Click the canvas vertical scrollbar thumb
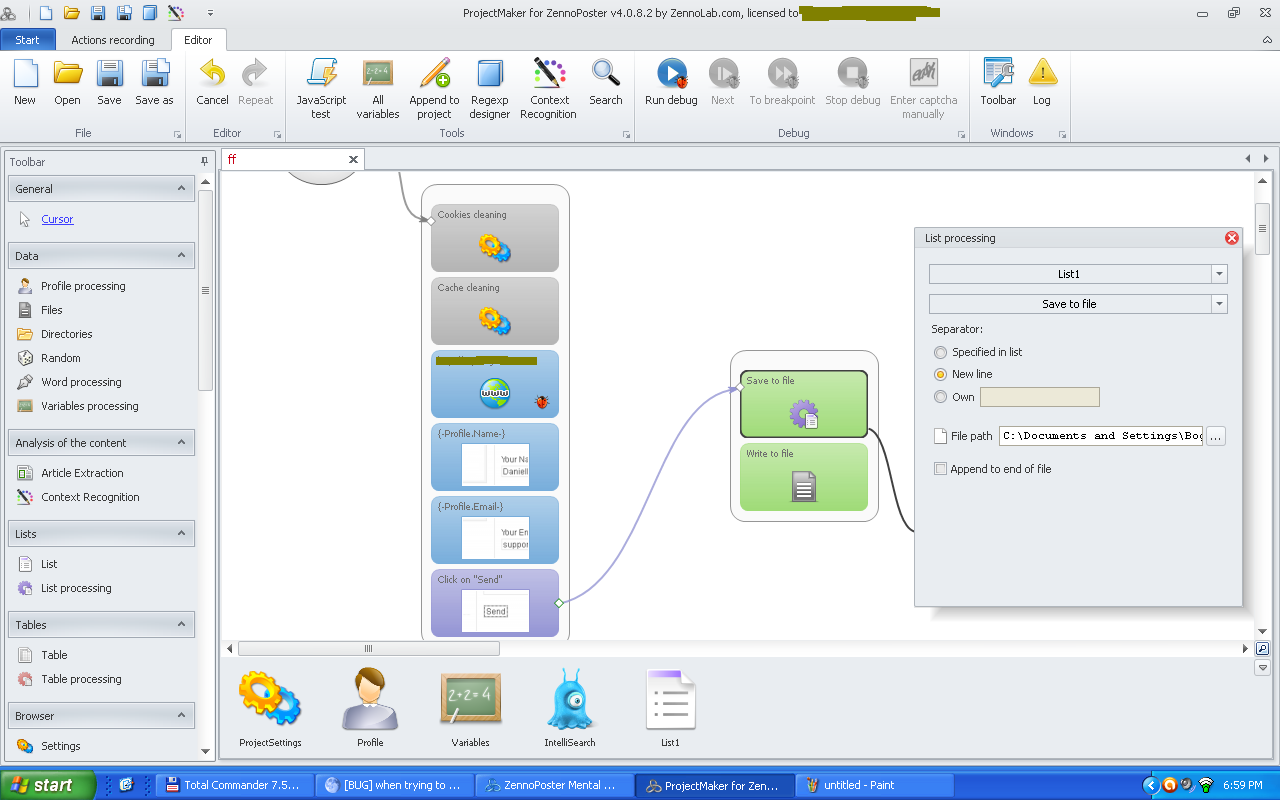This screenshot has width=1280, height=800. [x=1262, y=228]
